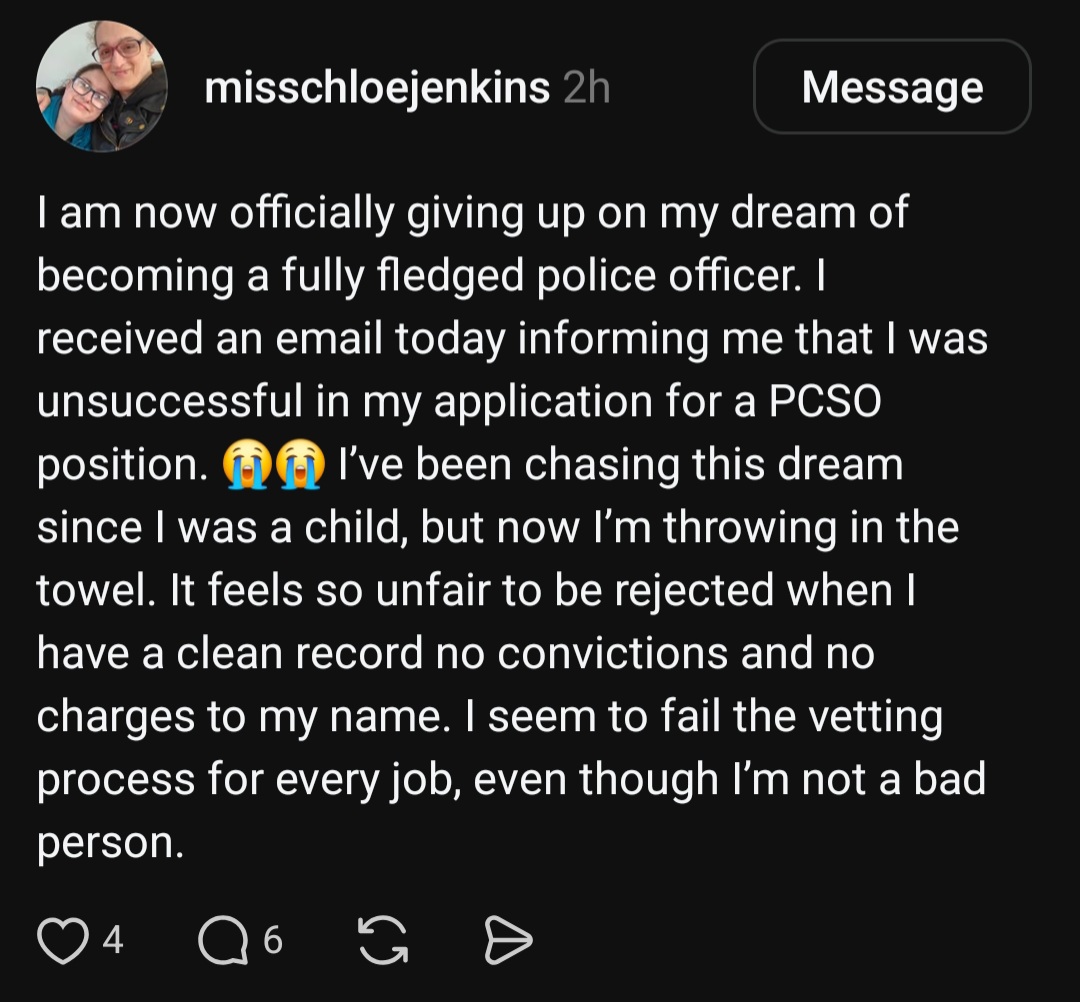Click the line starting "have a clean record"
This screenshot has width=1080, height=1002.
456,654
